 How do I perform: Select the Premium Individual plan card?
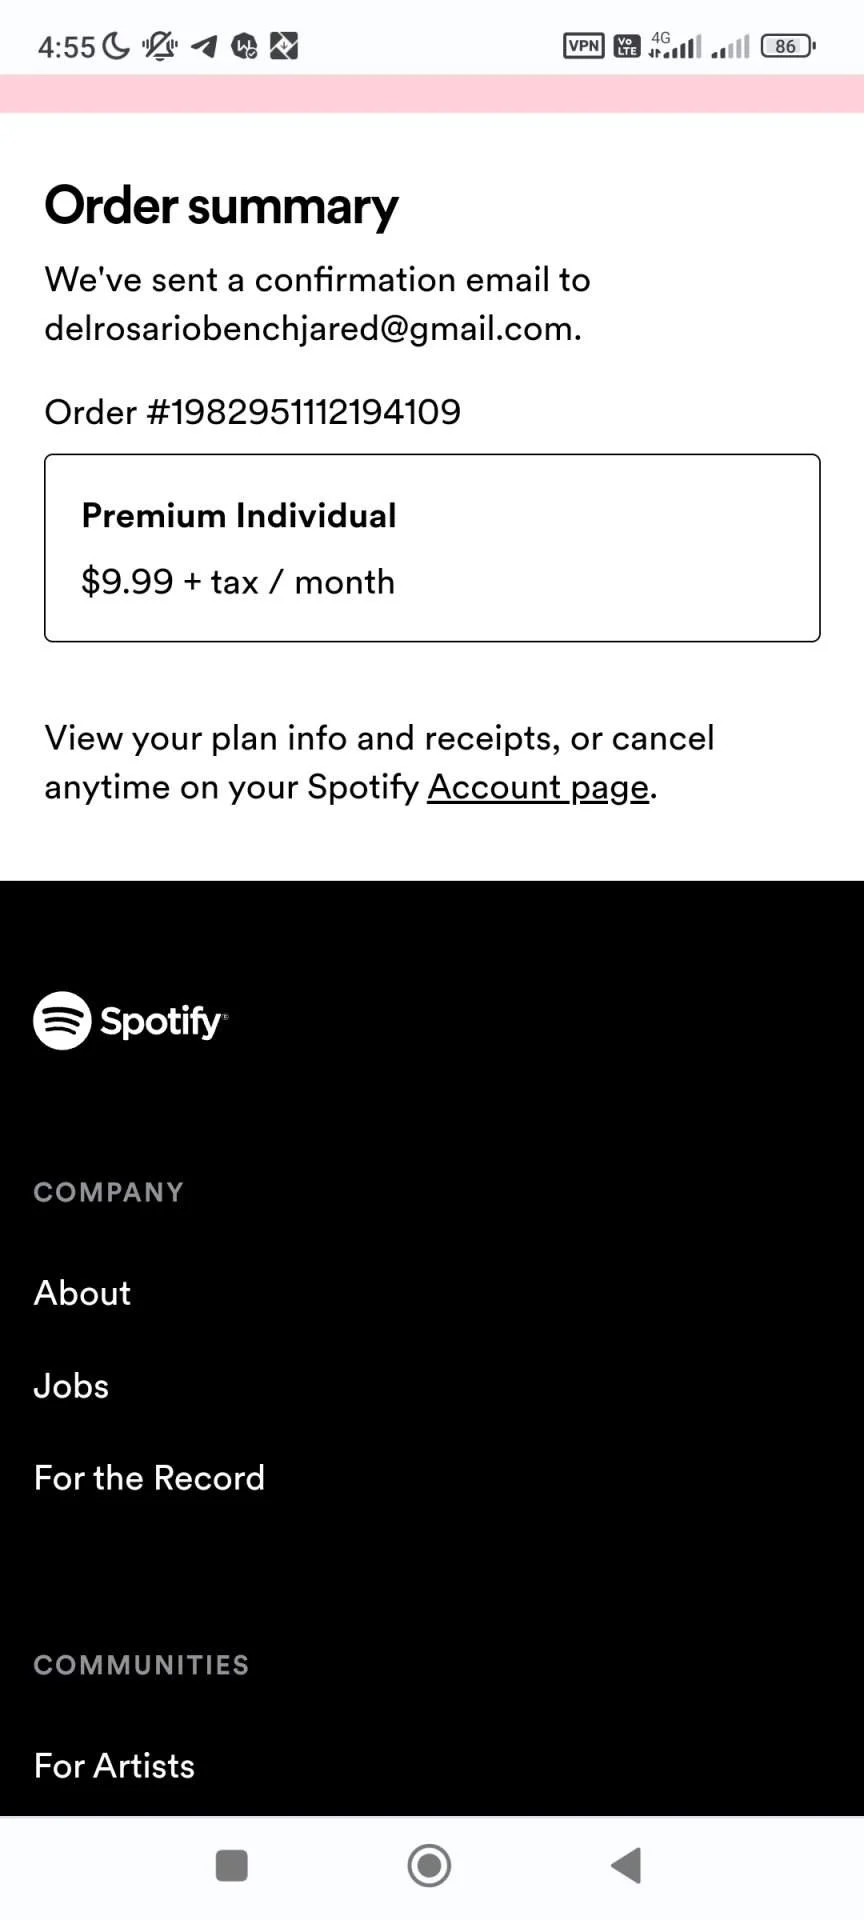(432, 548)
